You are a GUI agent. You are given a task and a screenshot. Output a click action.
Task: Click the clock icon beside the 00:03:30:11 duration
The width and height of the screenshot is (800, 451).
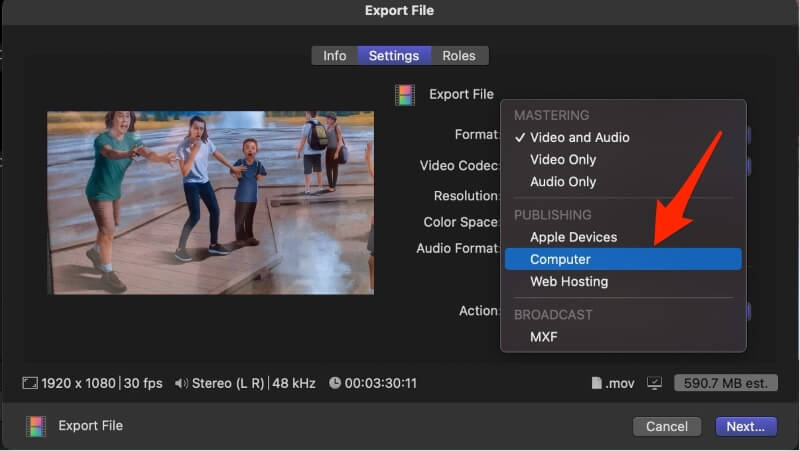334,383
